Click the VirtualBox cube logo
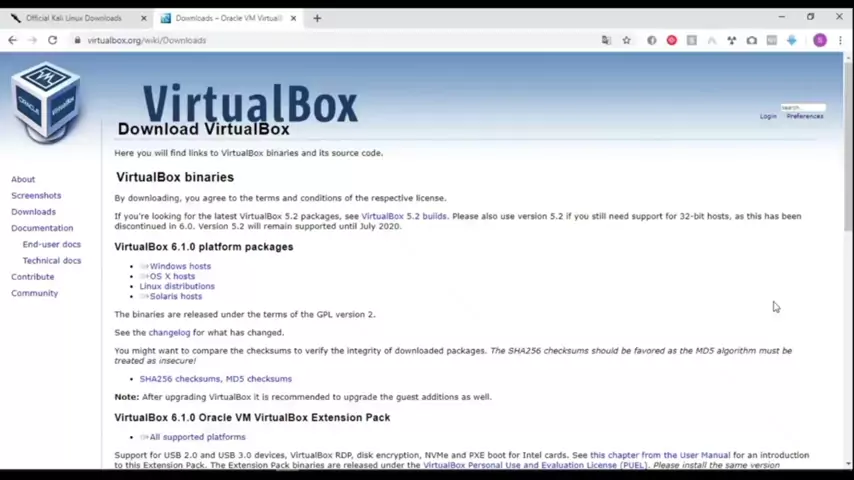Viewport: 854px width, 480px height. tap(45, 103)
